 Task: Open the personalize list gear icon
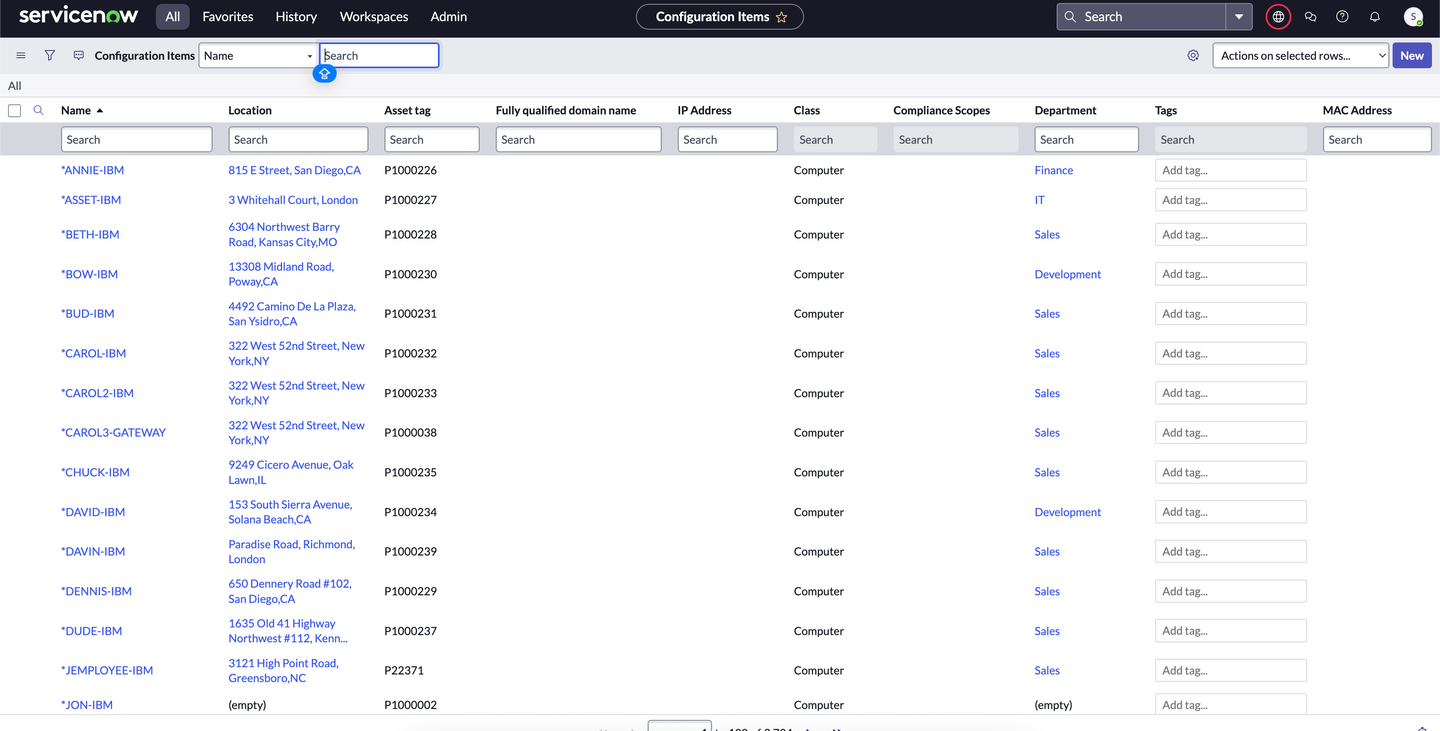1193,56
